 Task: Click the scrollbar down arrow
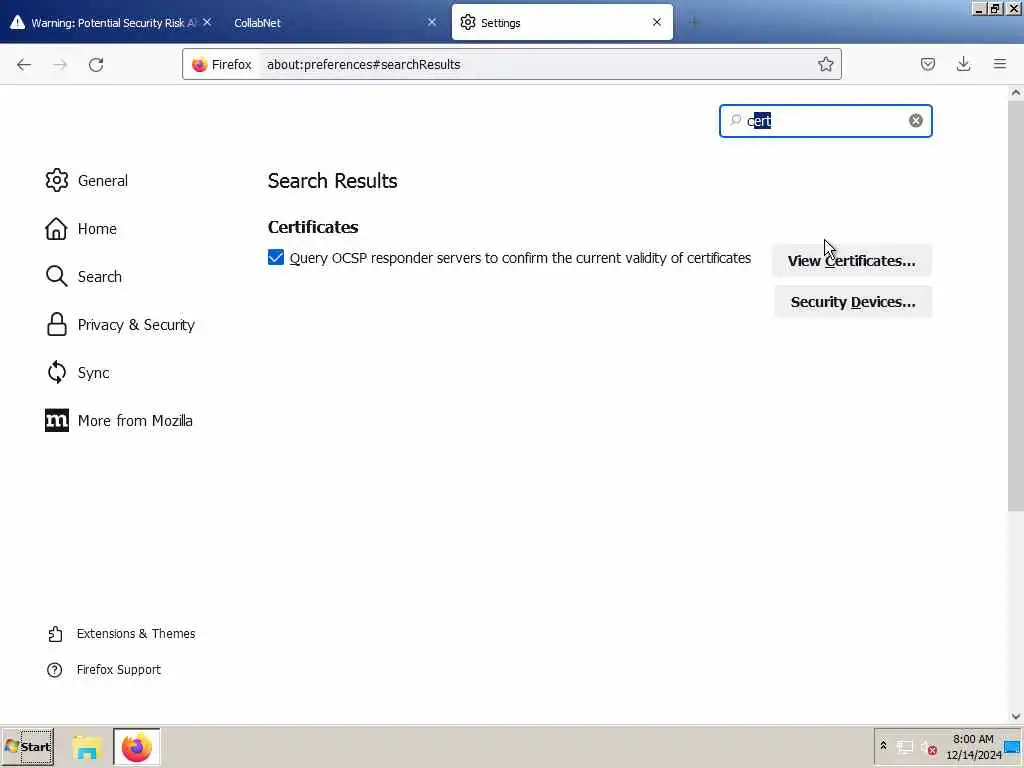[x=1016, y=716]
